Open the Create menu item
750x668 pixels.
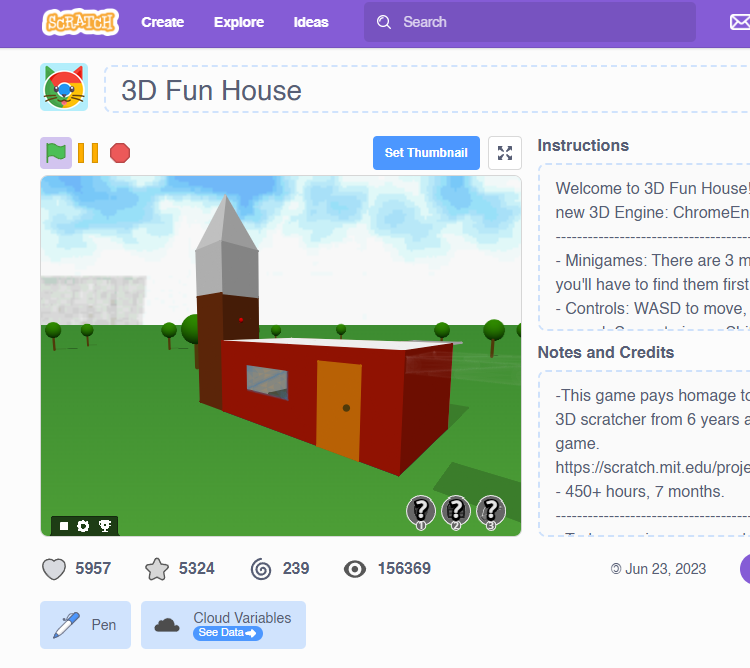tap(163, 22)
